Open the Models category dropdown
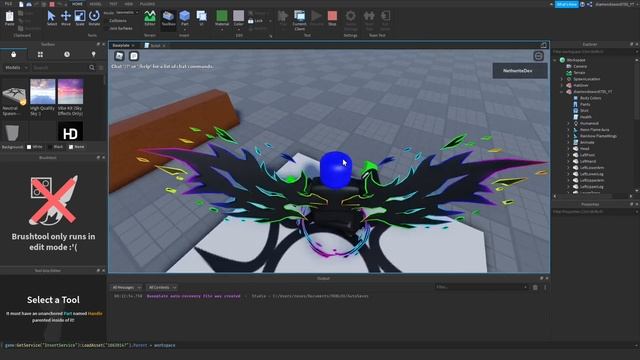This screenshot has width=640, height=360. (x=16, y=67)
